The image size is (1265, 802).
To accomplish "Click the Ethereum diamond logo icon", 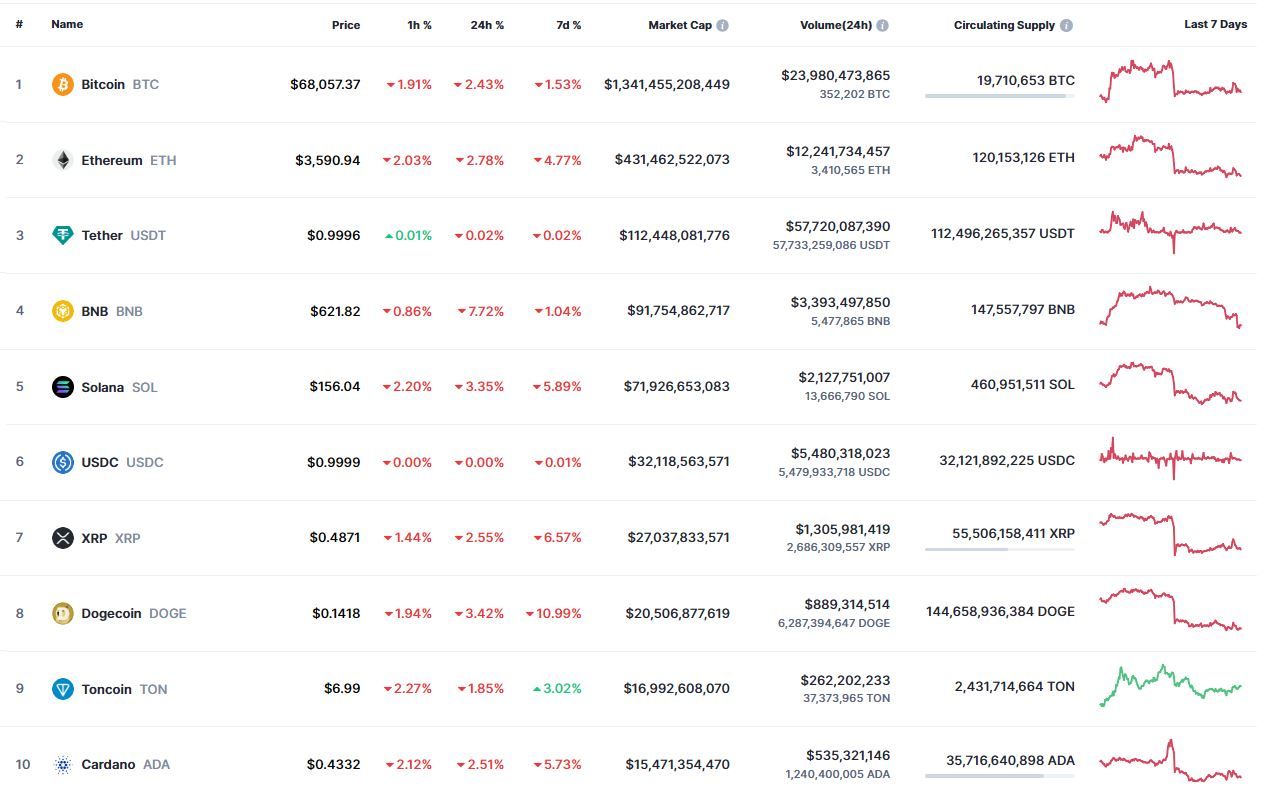I will (63, 160).
